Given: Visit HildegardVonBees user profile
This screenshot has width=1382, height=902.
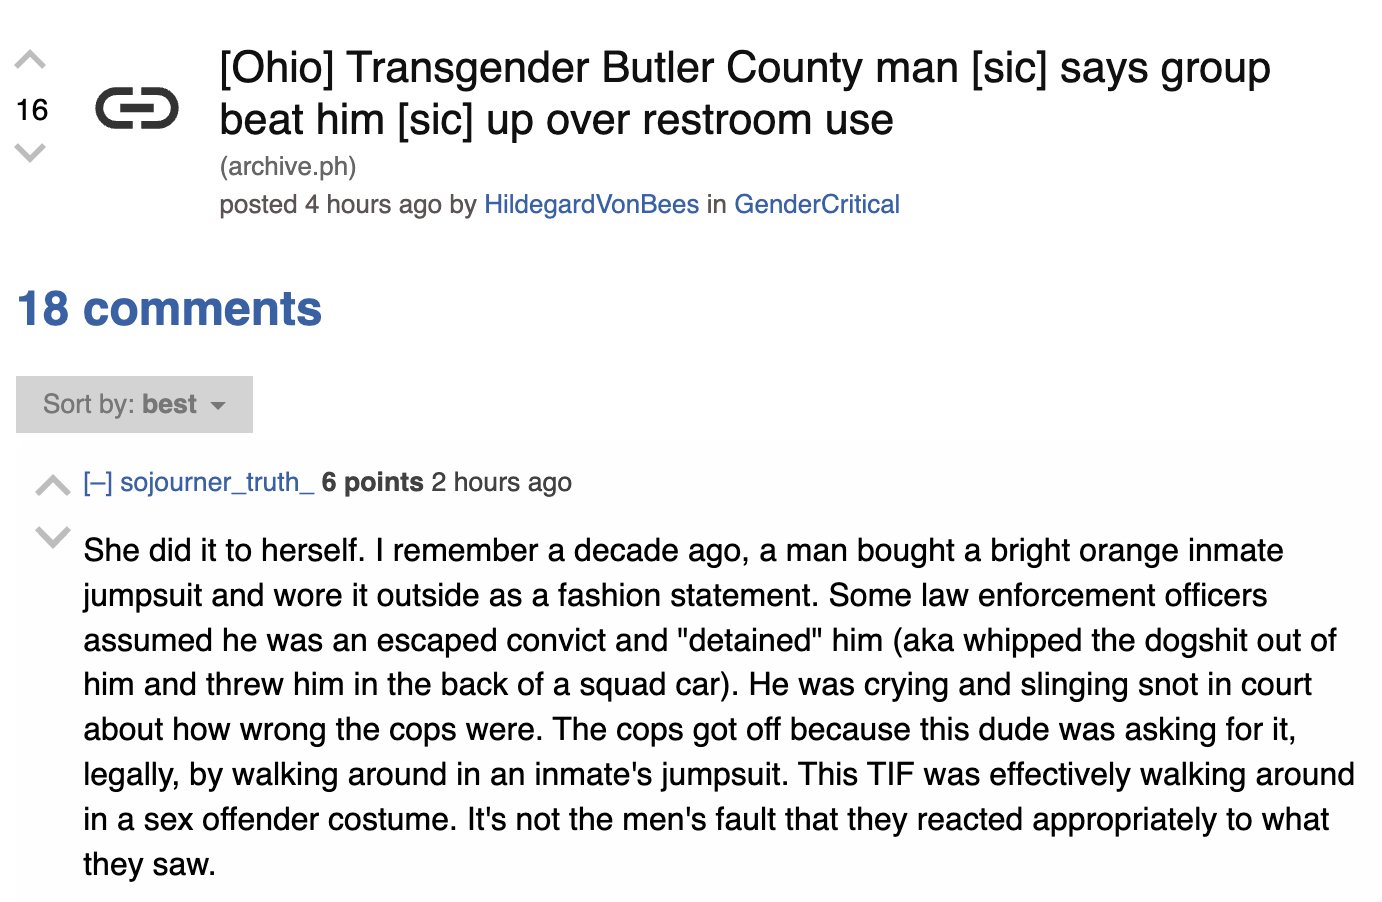Looking at the screenshot, I should pyautogui.click(x=591, y=204).
